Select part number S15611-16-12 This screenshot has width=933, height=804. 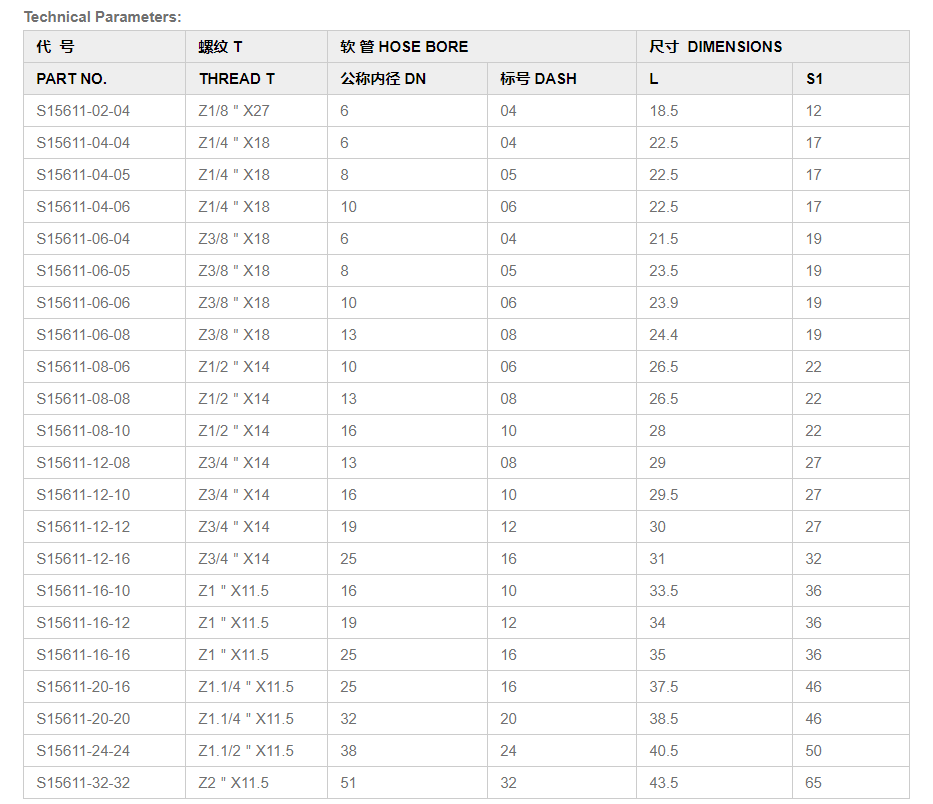83,623
